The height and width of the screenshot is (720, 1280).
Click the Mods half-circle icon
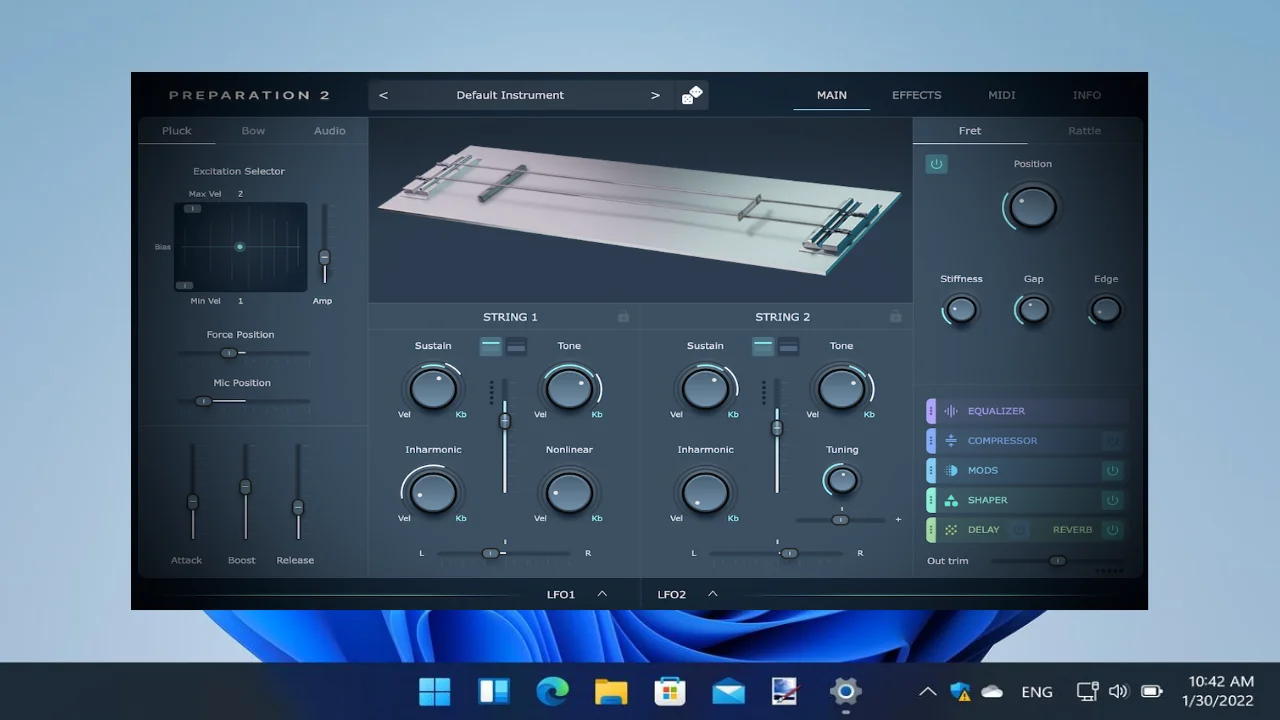(951, 470)
